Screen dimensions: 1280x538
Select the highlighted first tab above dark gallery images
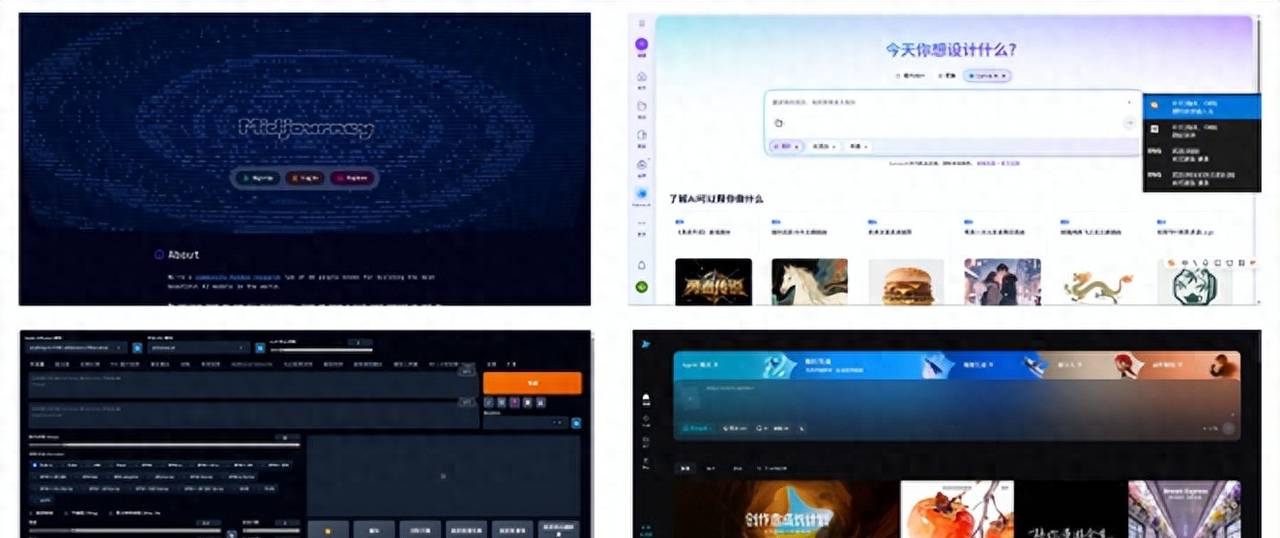685,468
